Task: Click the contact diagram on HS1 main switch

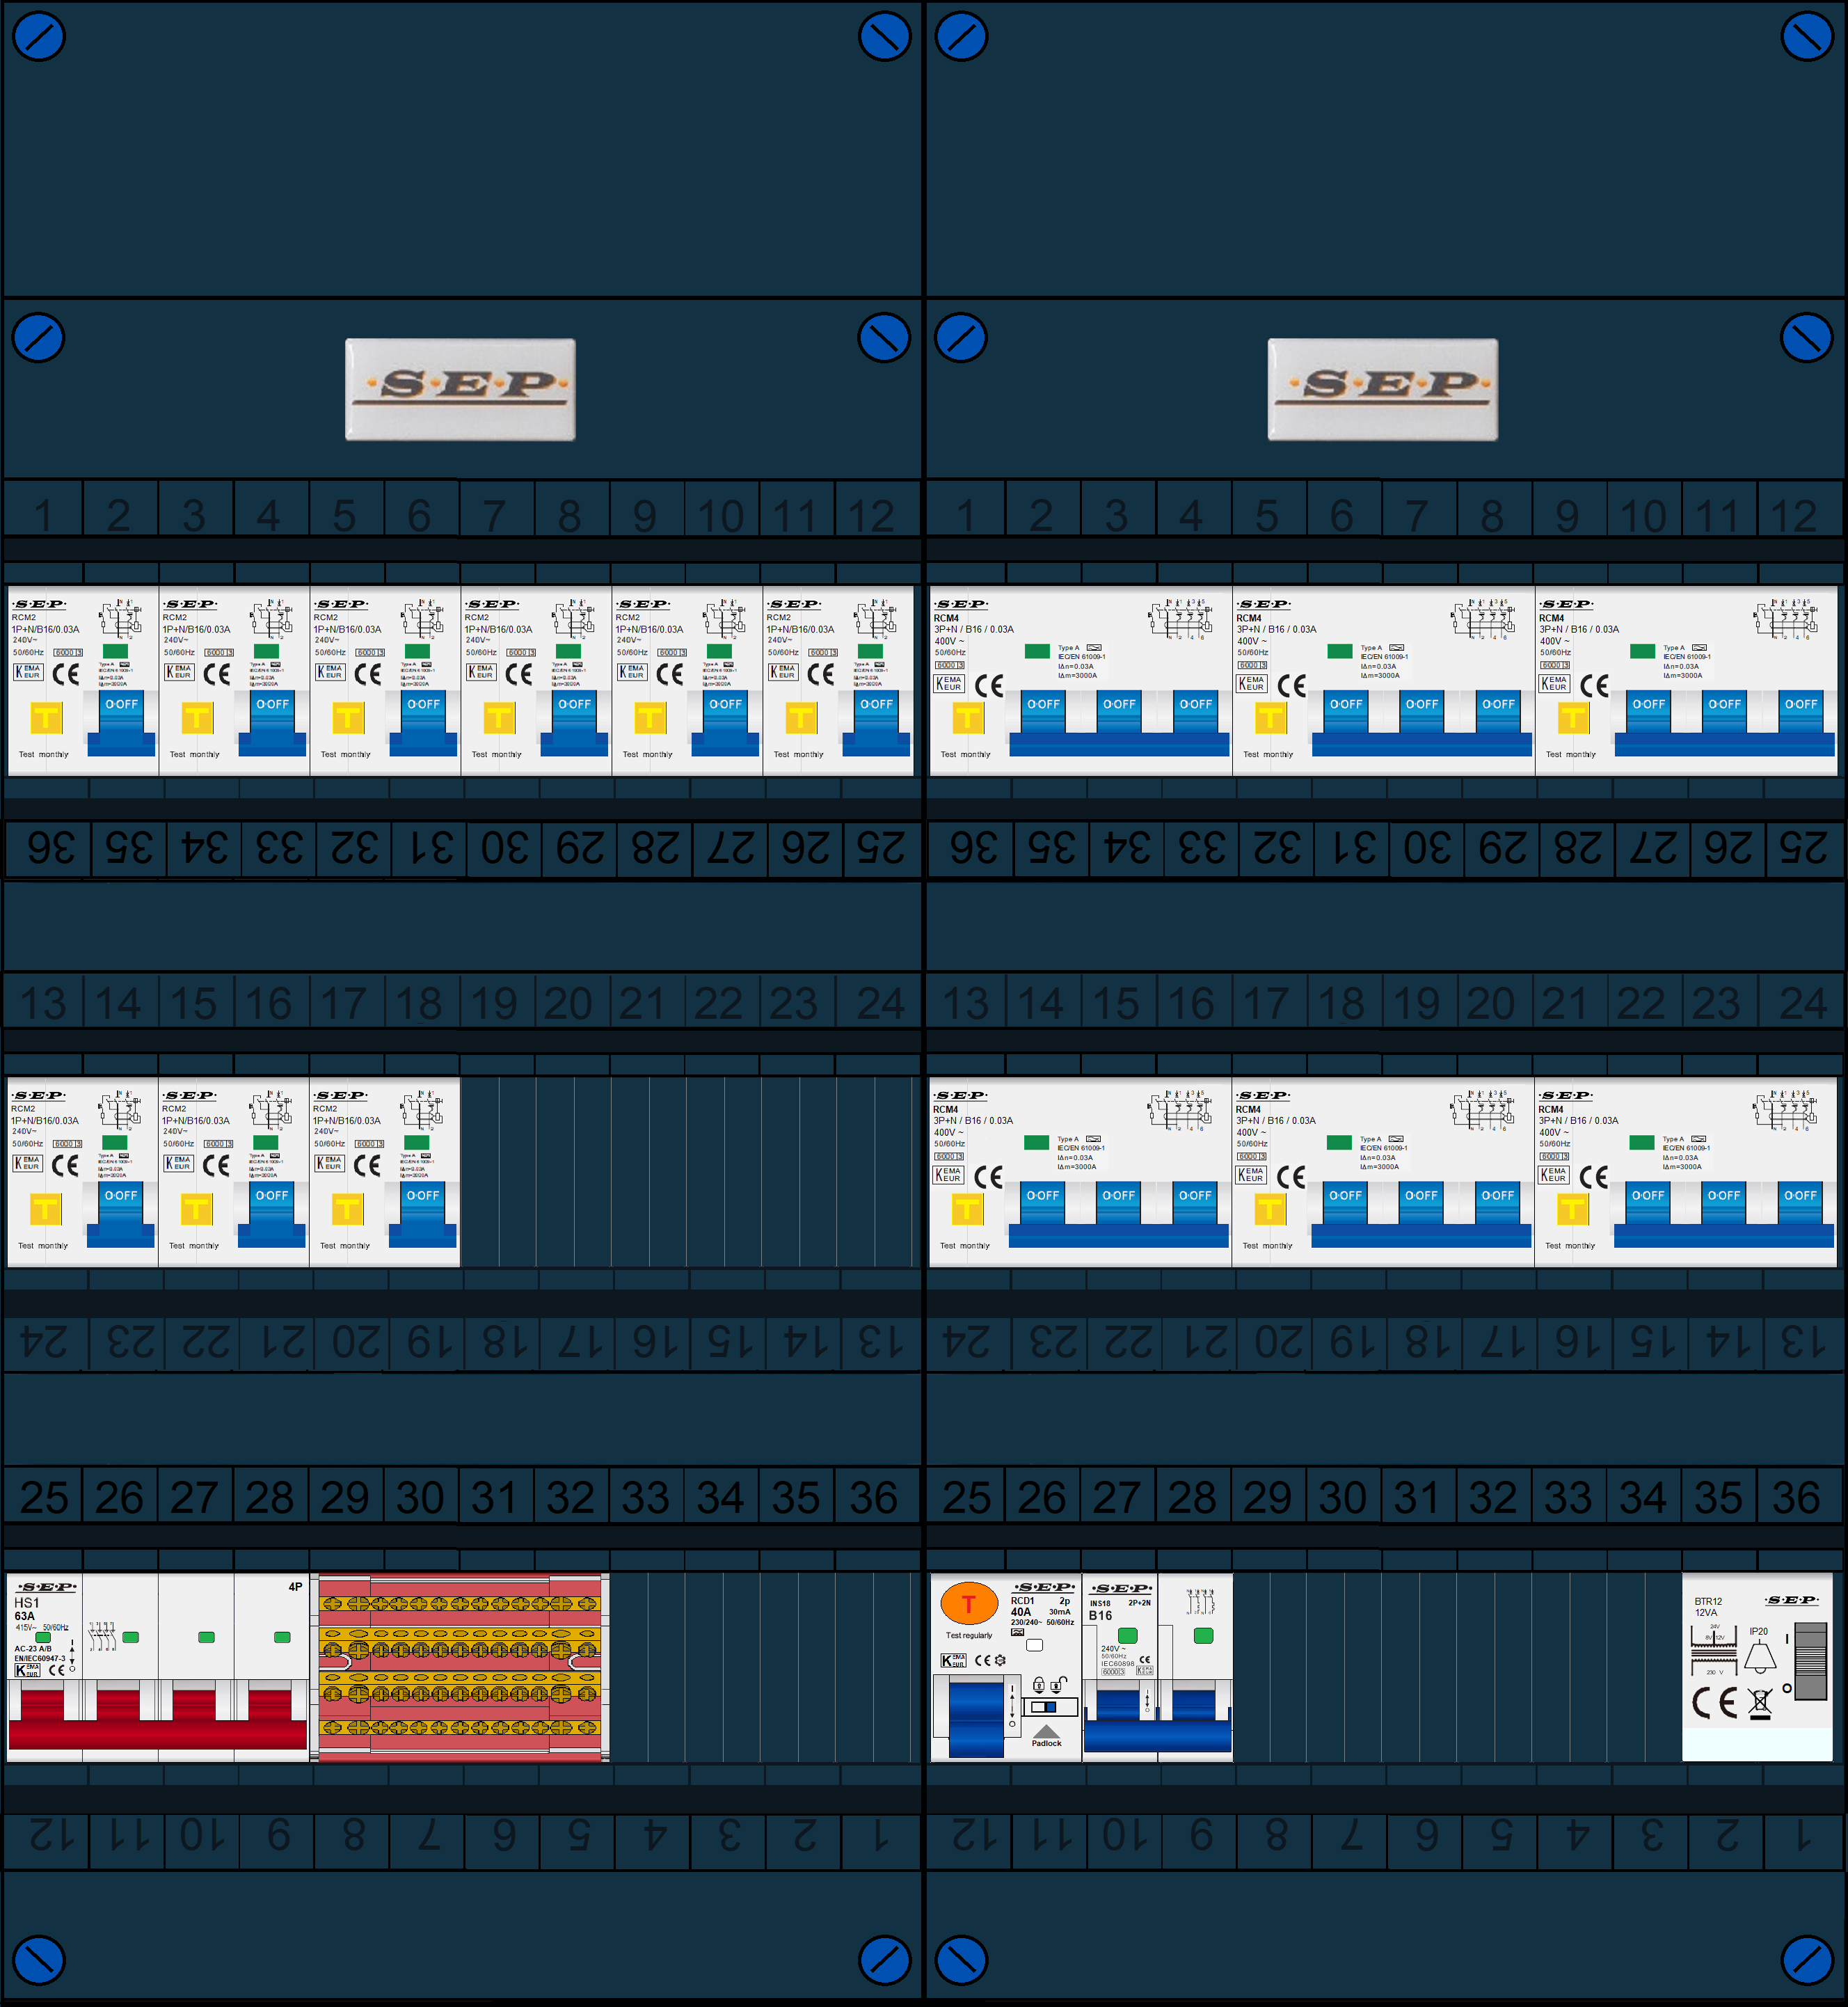Action: tap(103, 1636)
